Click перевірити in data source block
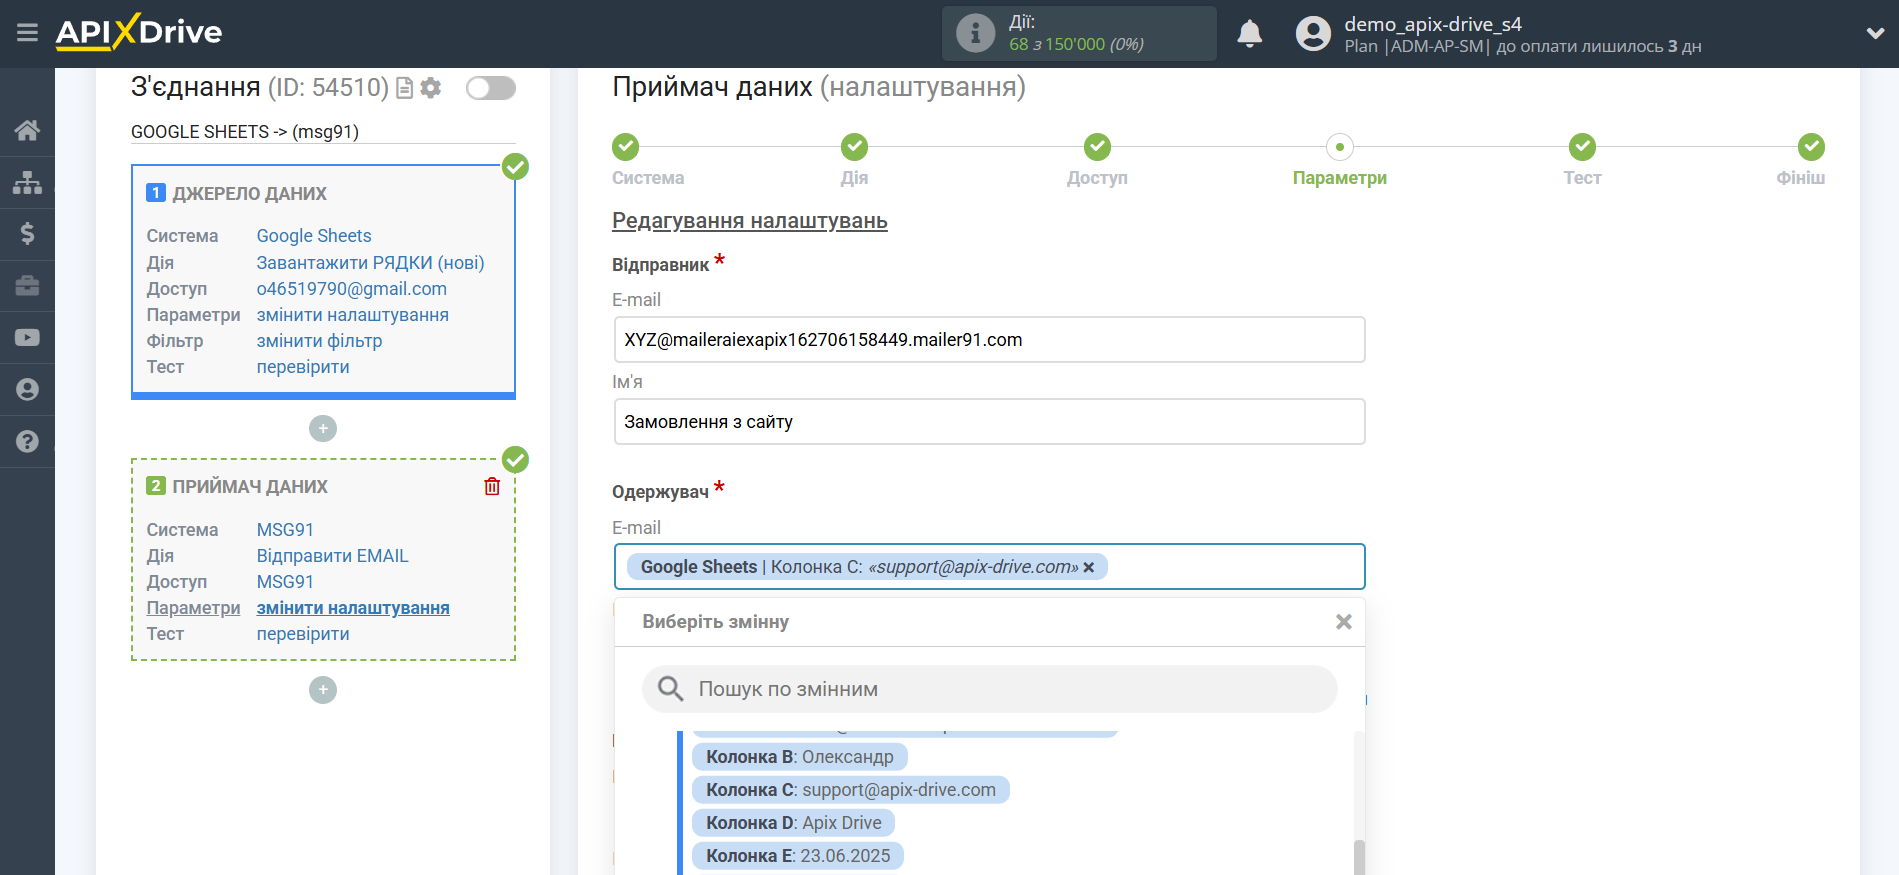The image size is (1899, 875). (303, 367)
